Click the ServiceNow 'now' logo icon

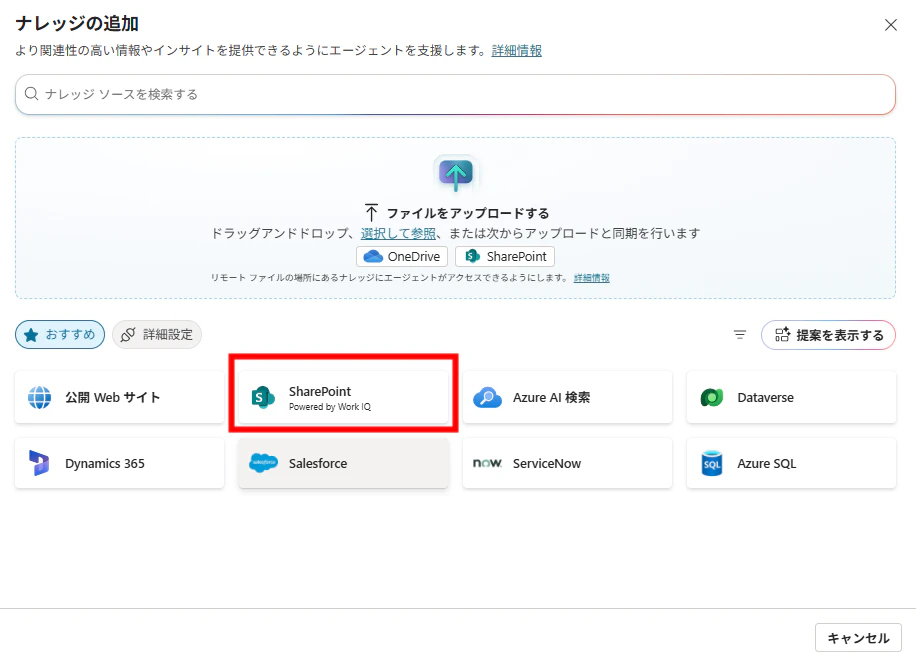pyautogui.click(x=487, y=463)
